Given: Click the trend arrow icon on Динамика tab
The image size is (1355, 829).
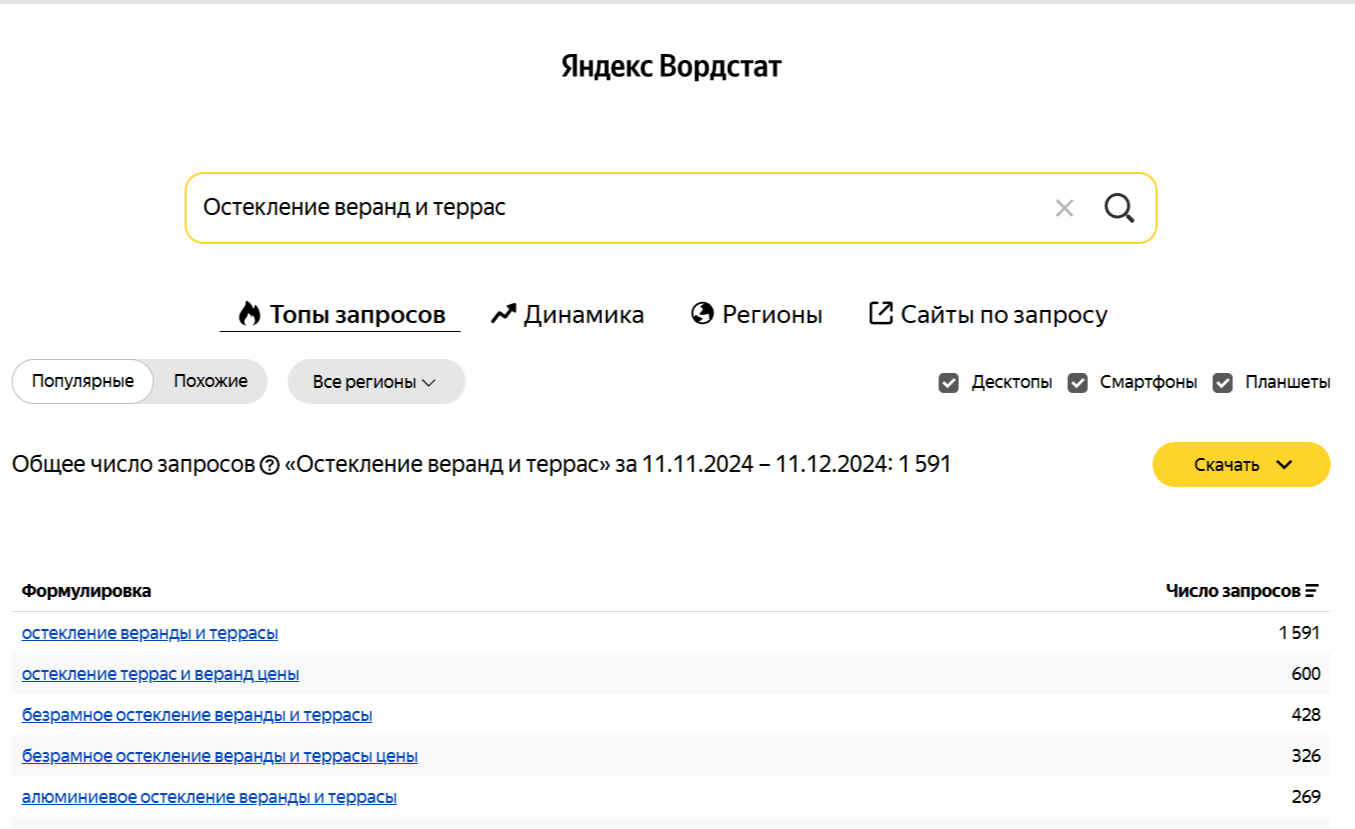Looking at the screenshot, I should tap(503, 315).
